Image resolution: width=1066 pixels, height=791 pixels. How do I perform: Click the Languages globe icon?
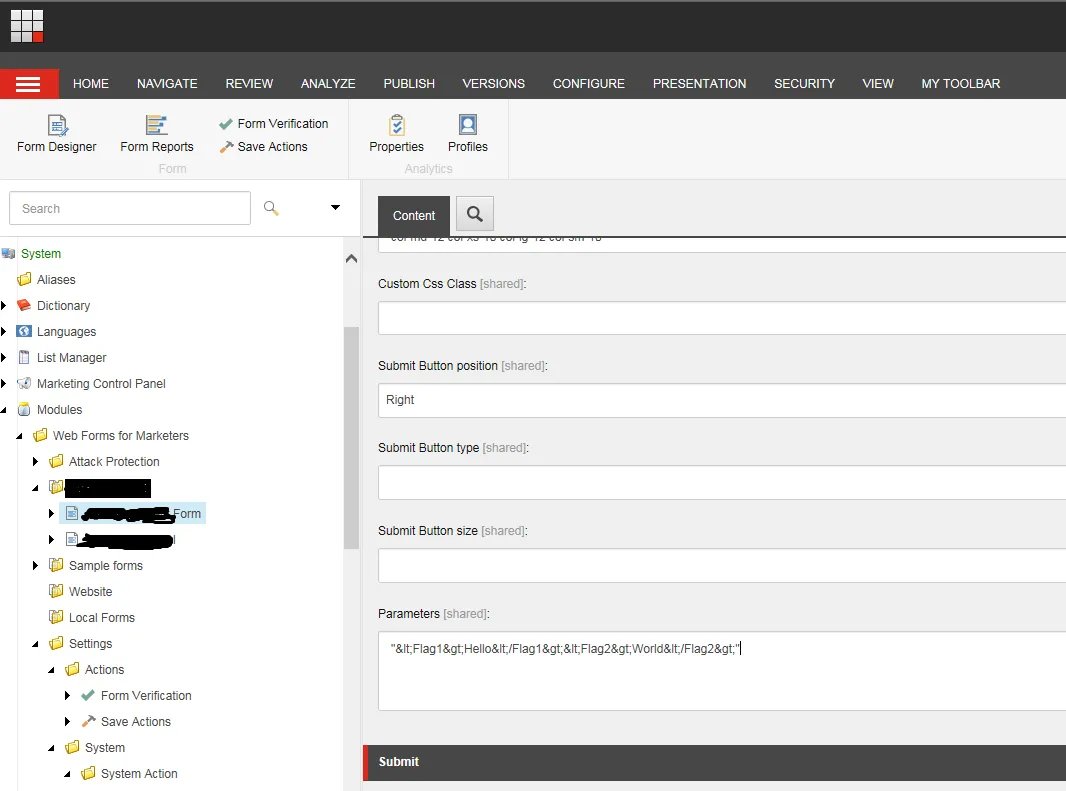(24, 331)
